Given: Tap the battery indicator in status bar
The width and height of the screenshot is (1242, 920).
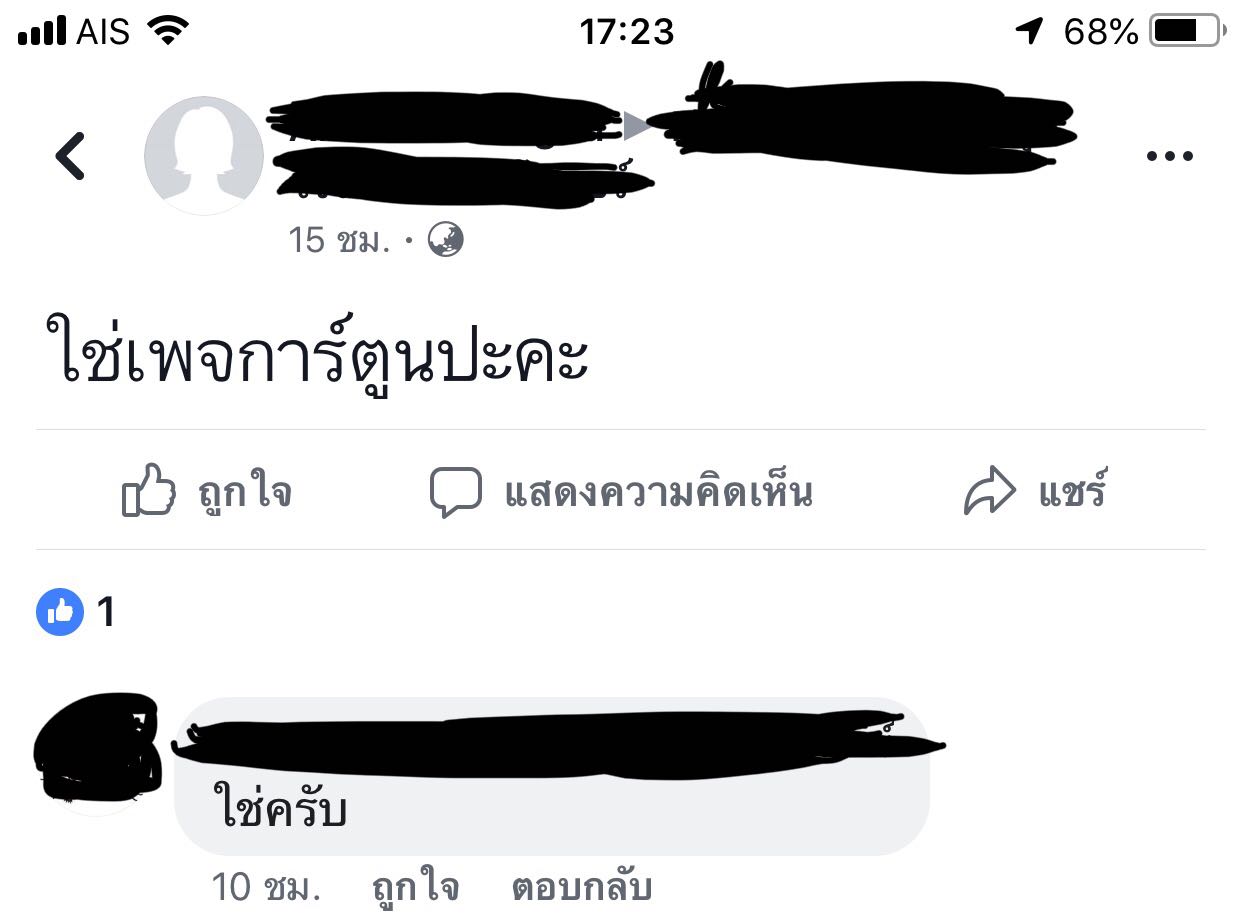Looking at the screenshot, I should click(x=1187, y=32).
